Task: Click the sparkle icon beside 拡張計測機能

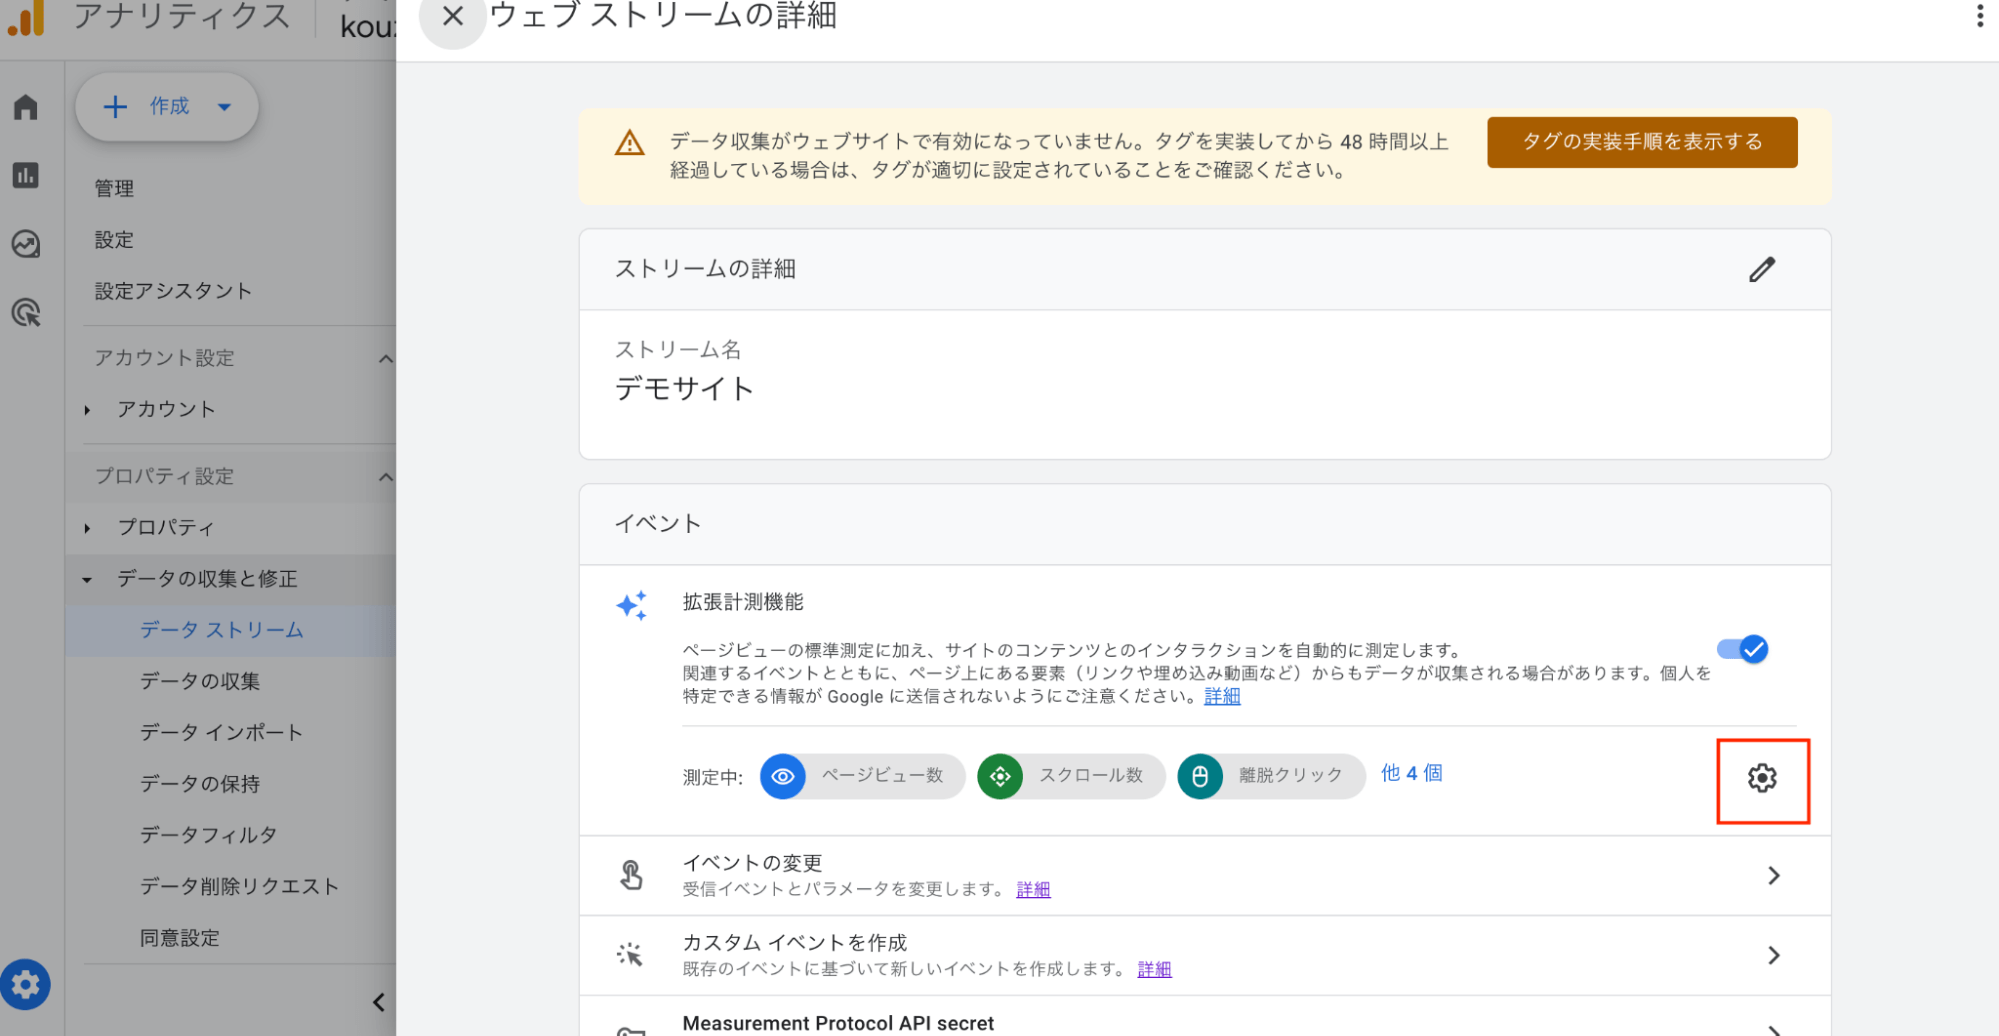Action: coord(631,605)
